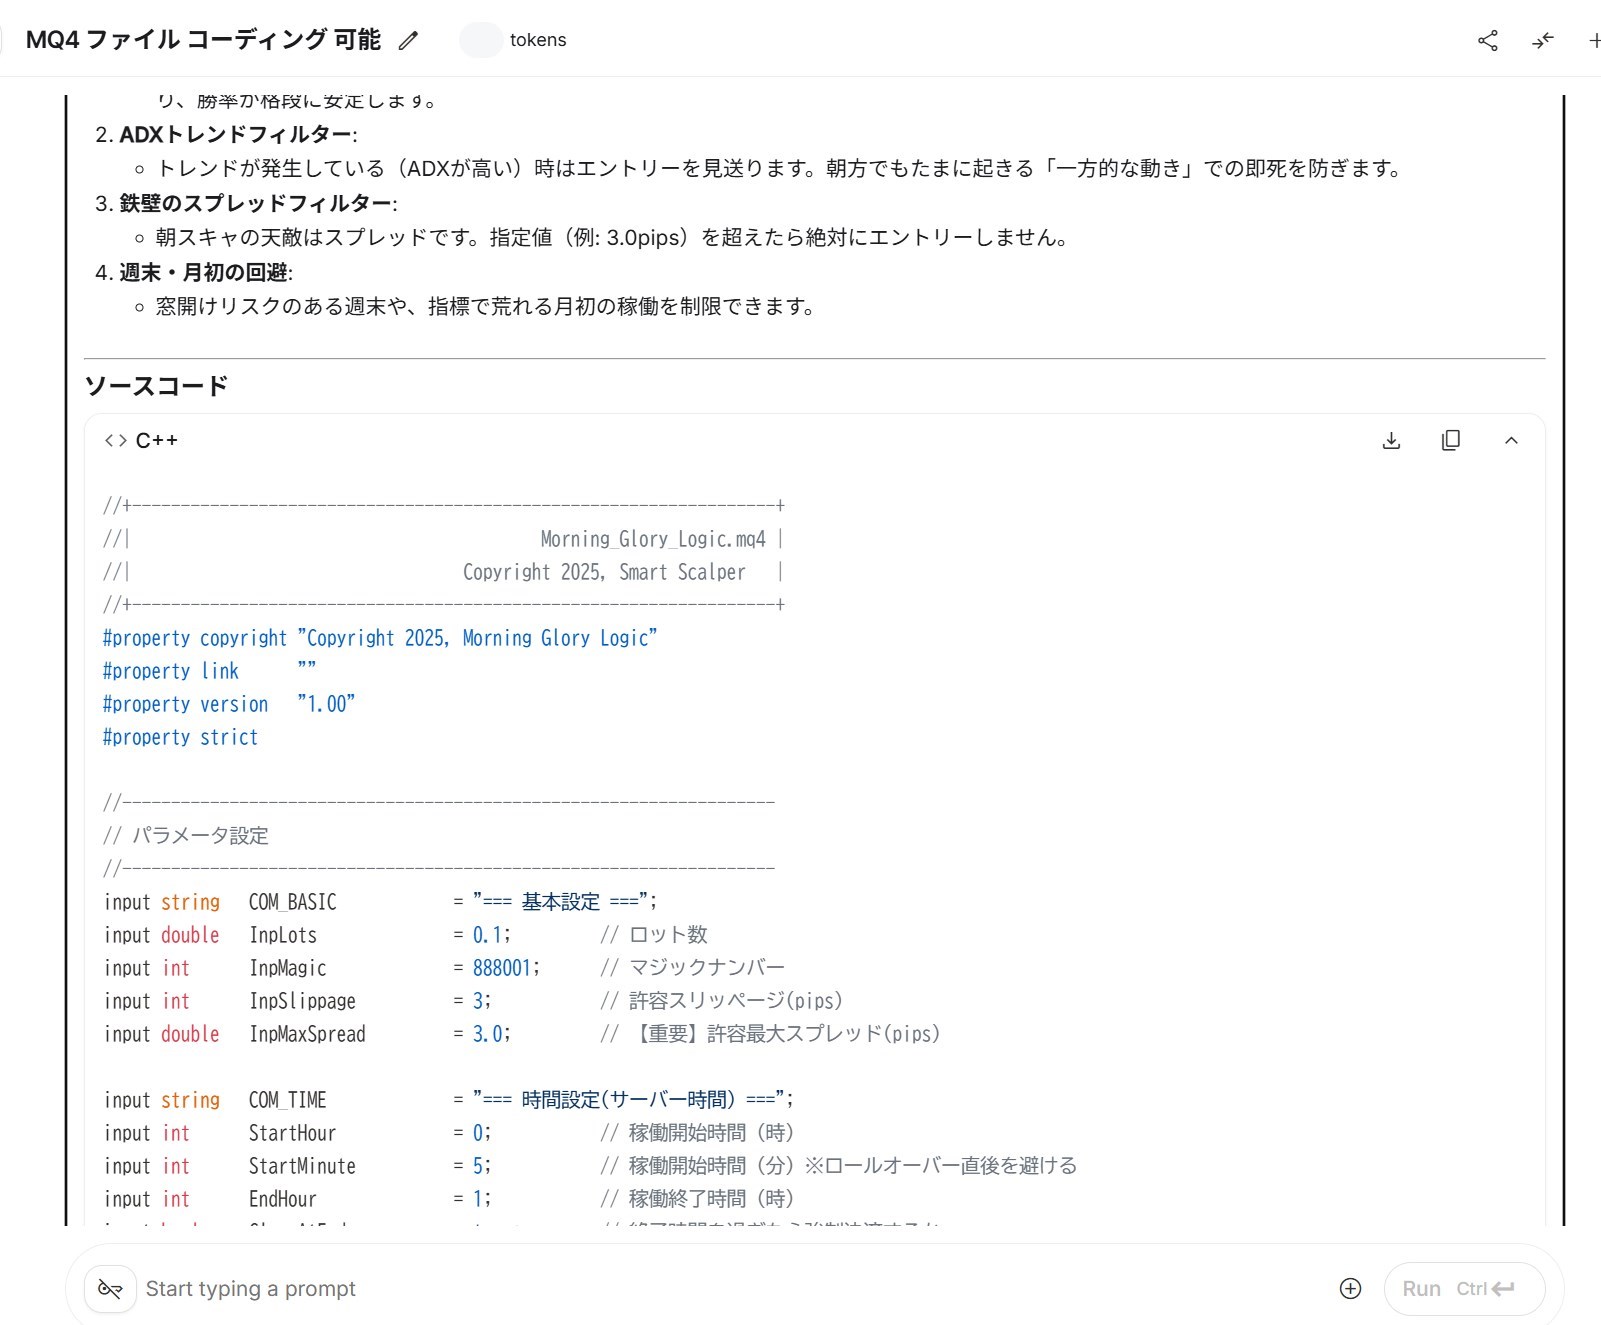This screenshot has width=1601, height=1325.
Task: Click the plus circle insert icon
Action: click(x=1350, y=1289)
